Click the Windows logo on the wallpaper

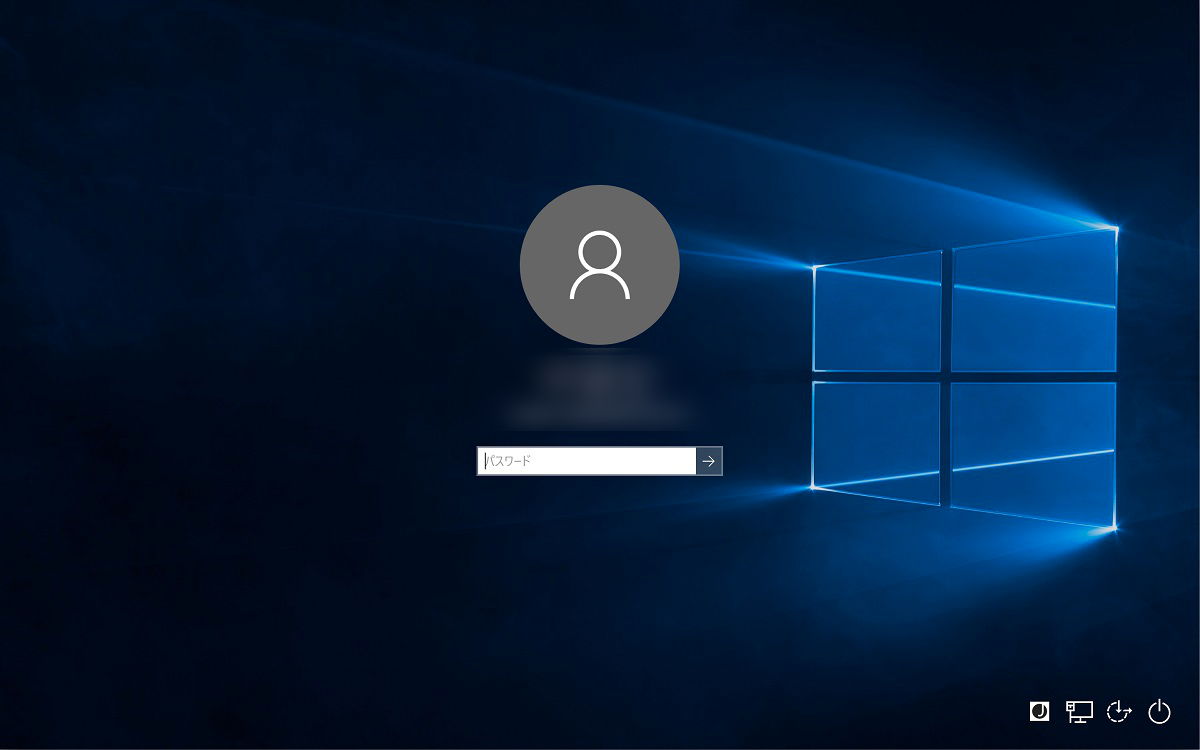point(963,378)
